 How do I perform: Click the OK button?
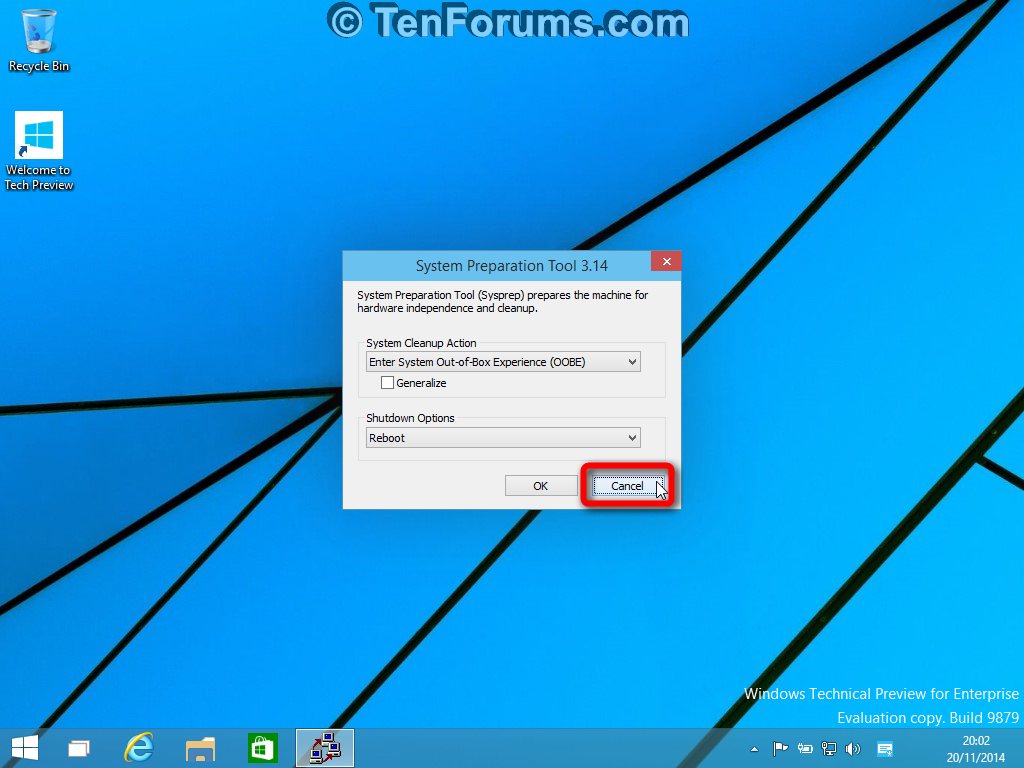tap(541, 486)
